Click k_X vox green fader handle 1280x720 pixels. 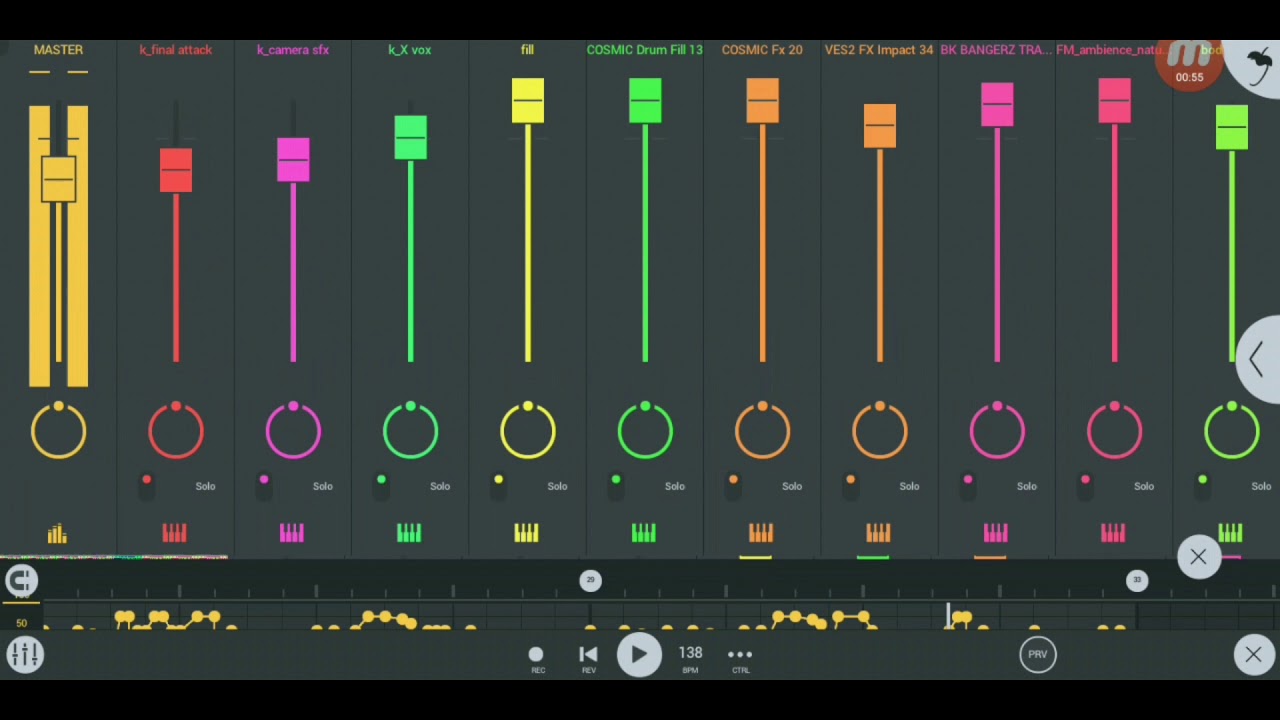click(410, 138)
